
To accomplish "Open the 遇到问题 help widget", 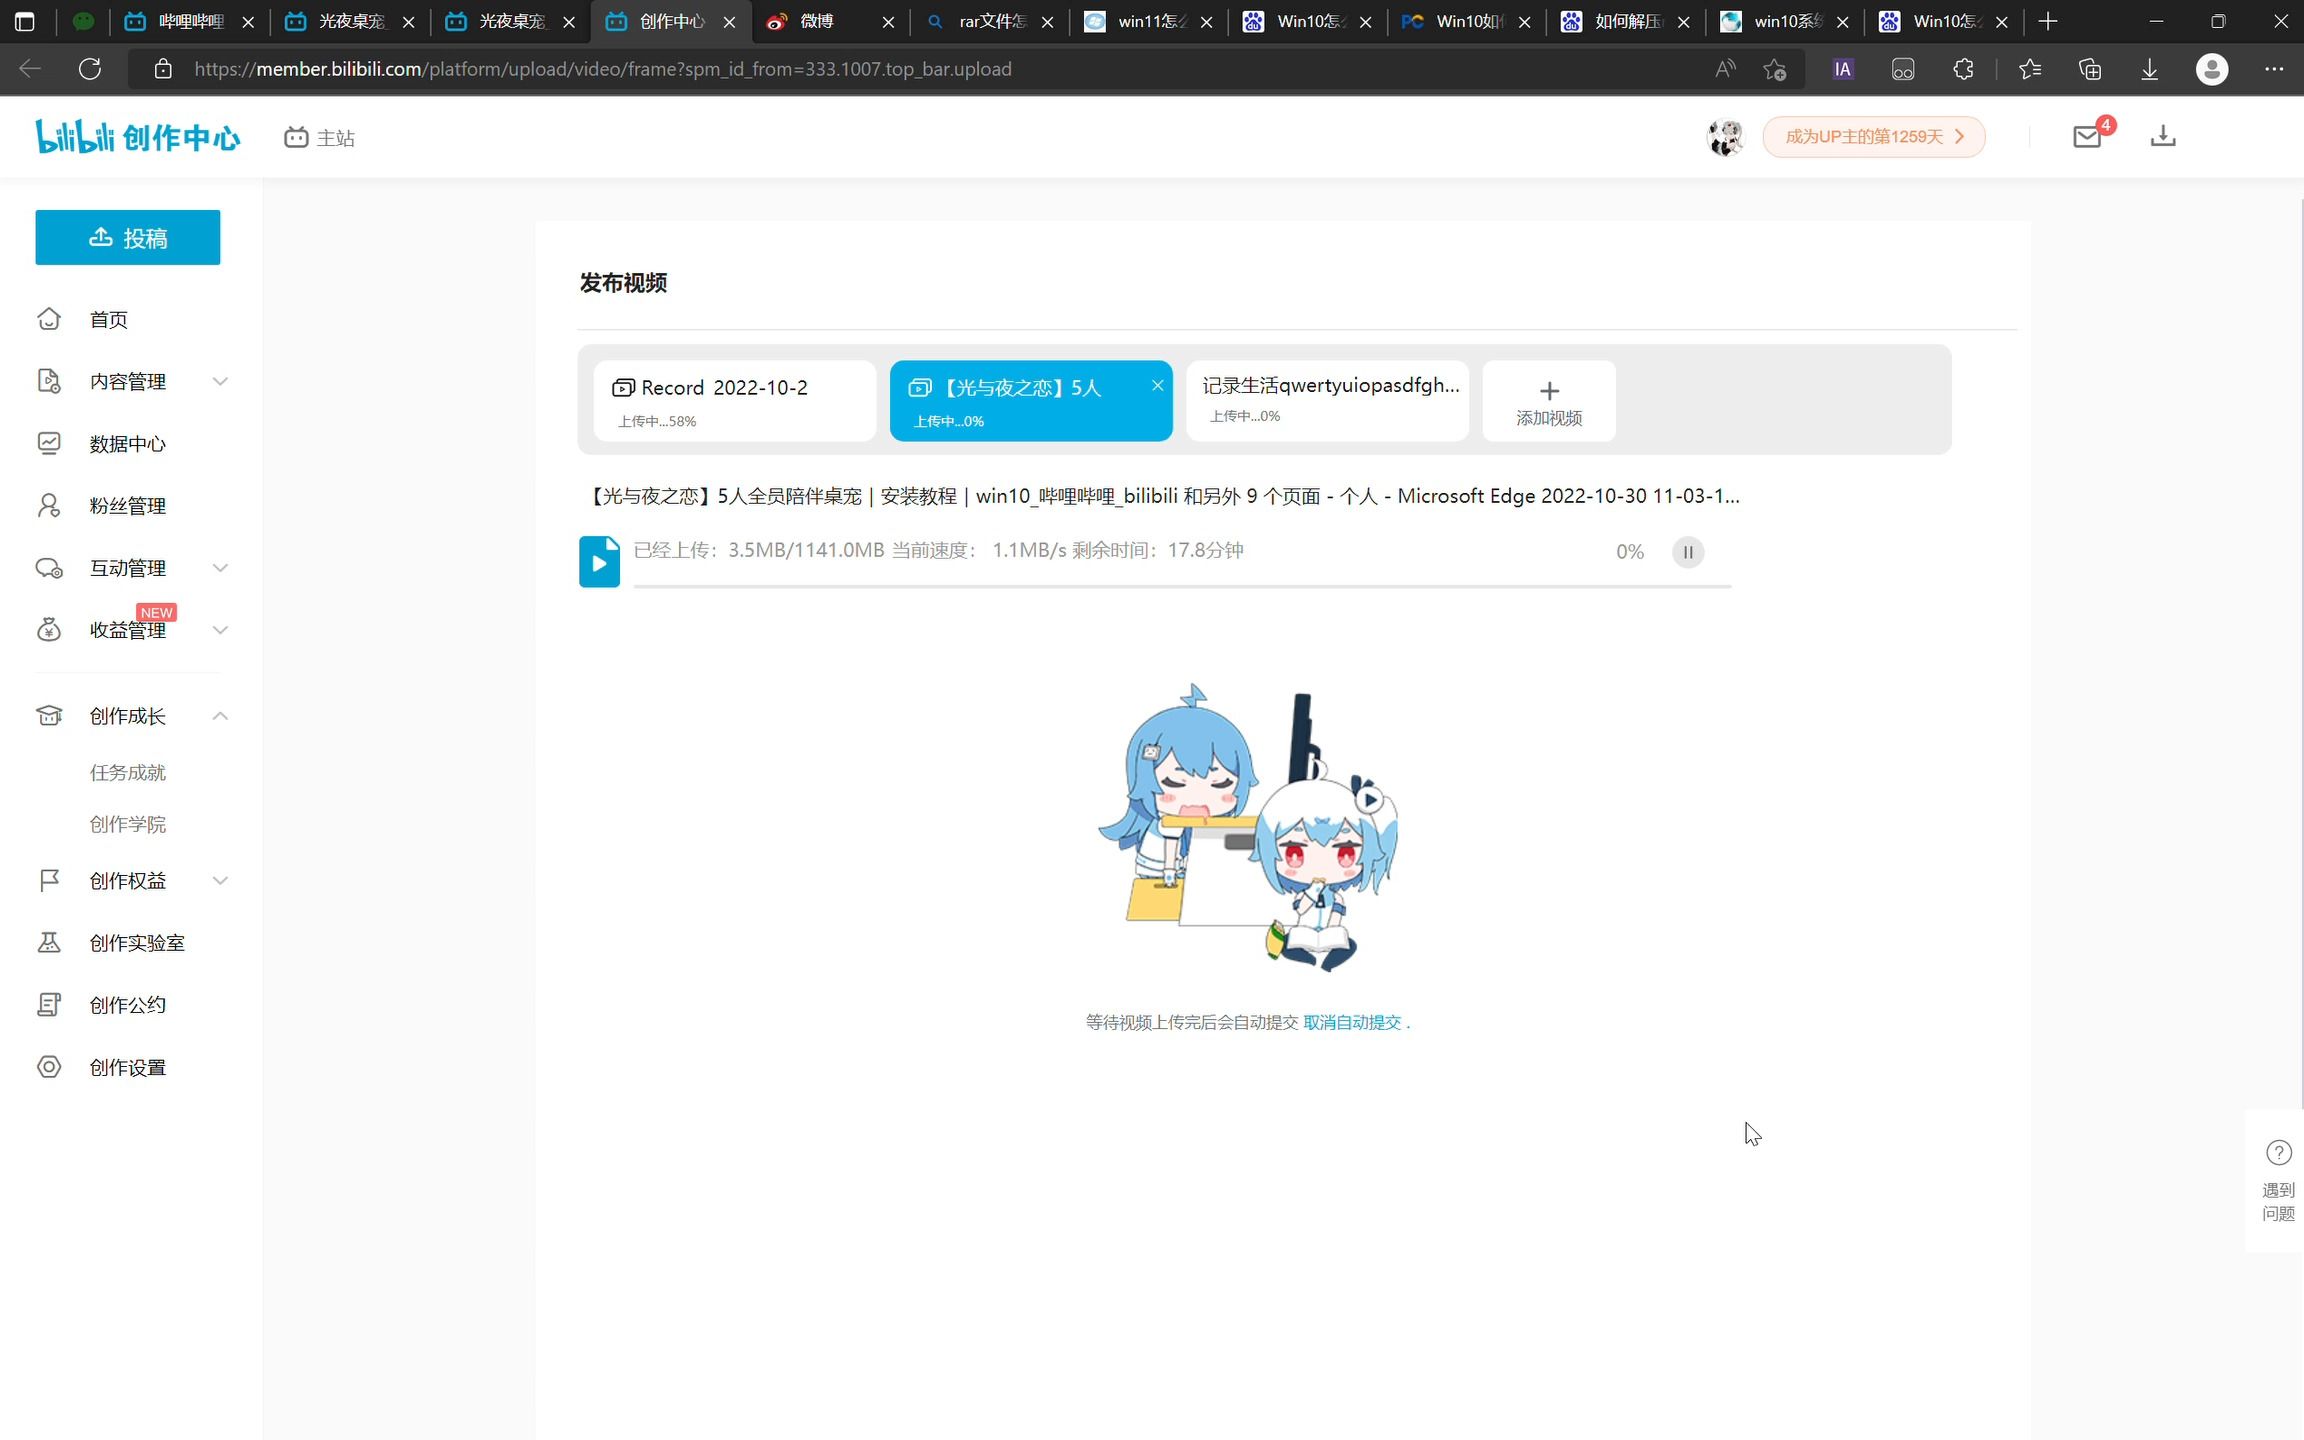I will 2278,1180.
